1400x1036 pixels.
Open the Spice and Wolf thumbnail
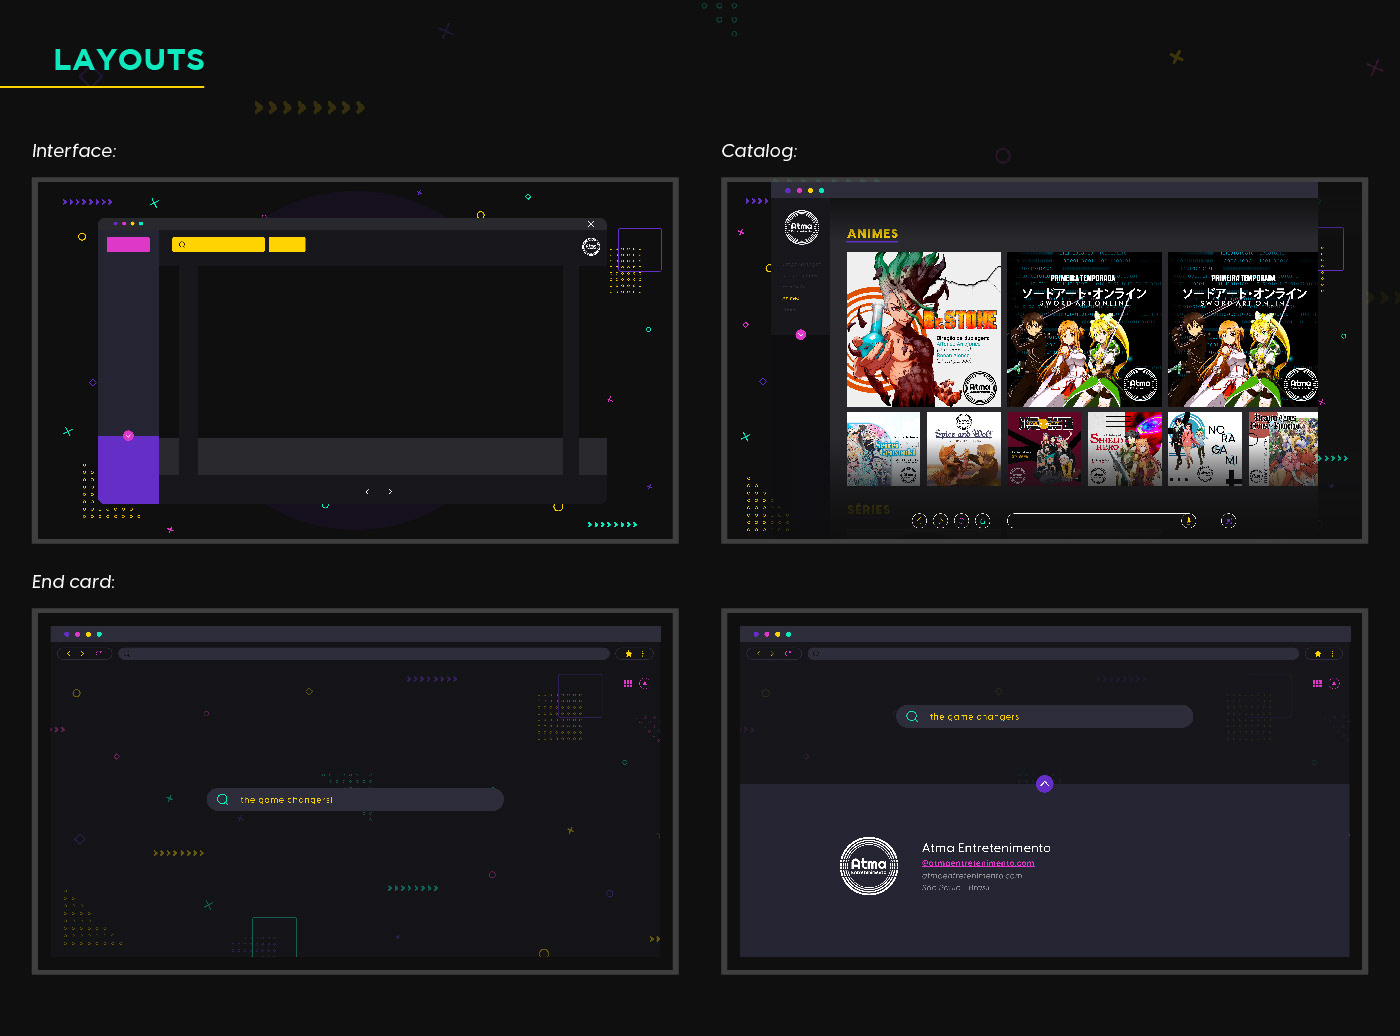click(x=964, y=449)
